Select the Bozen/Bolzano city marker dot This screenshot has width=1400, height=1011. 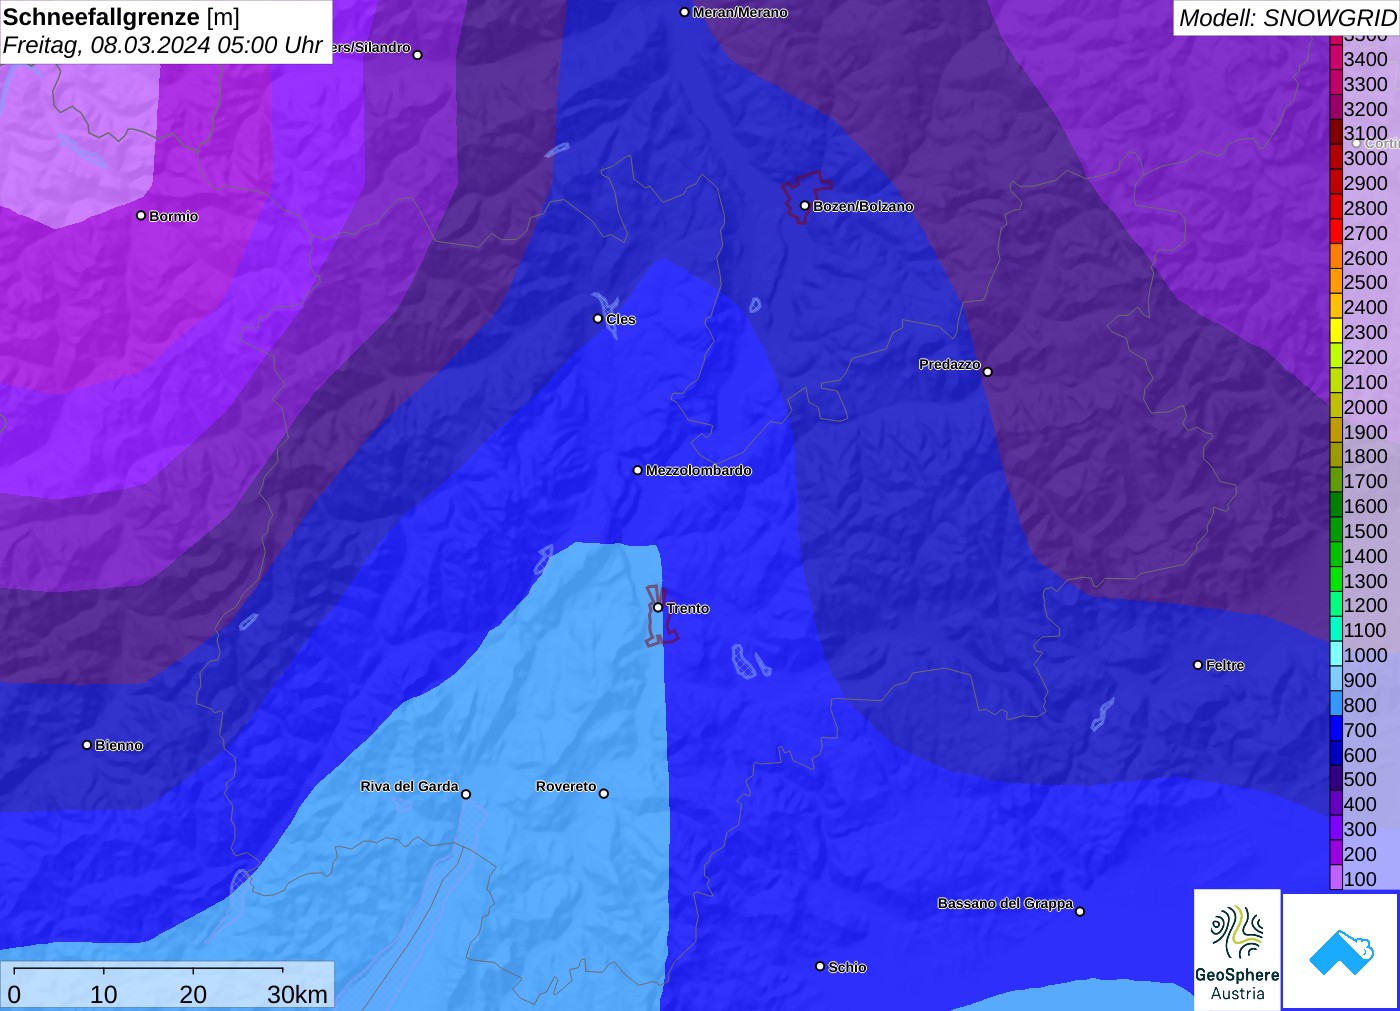coord(805,206)
